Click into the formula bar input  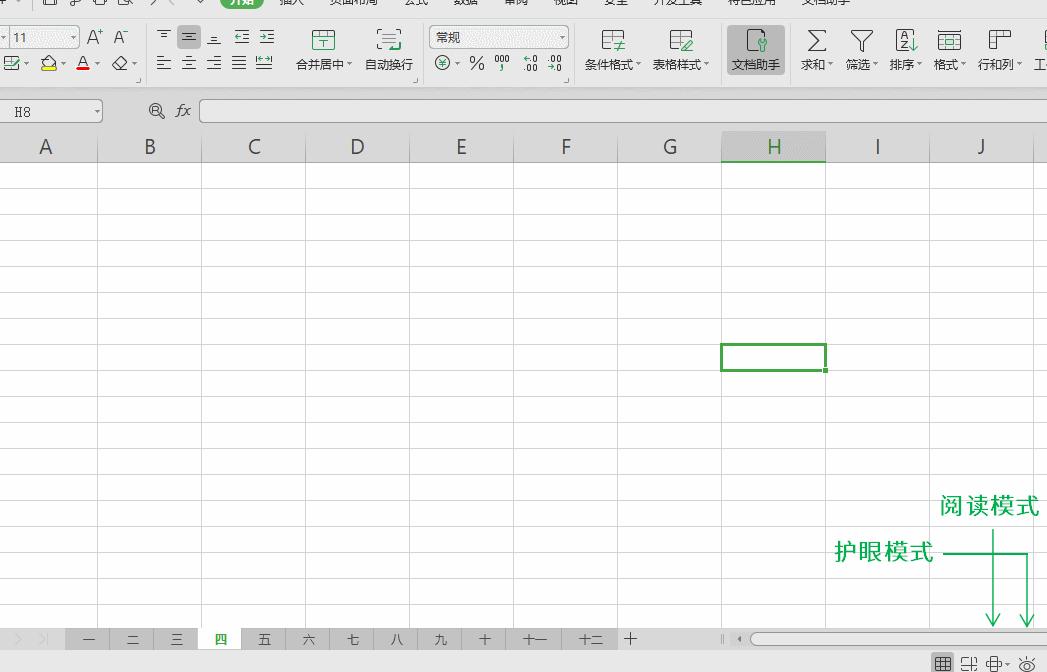623,111
